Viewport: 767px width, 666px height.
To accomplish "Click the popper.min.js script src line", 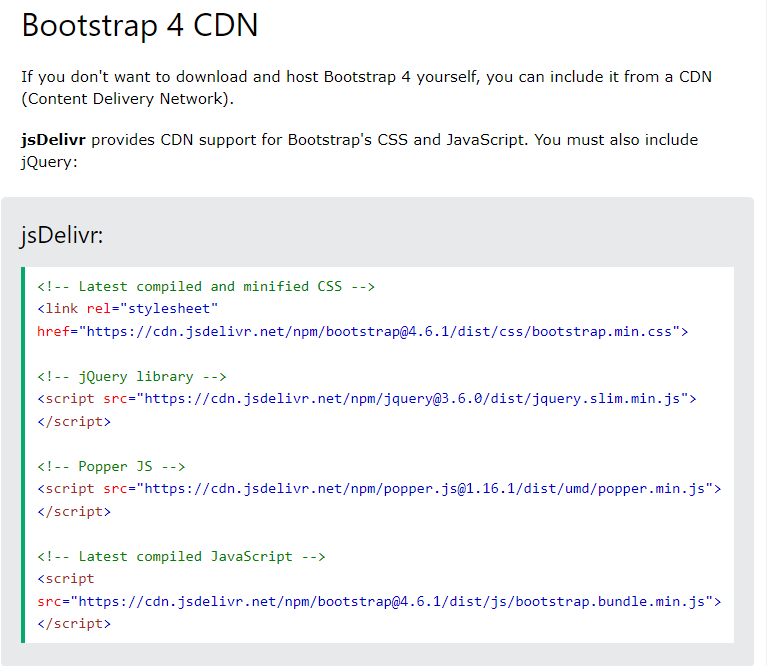I will tap(379, 489).
